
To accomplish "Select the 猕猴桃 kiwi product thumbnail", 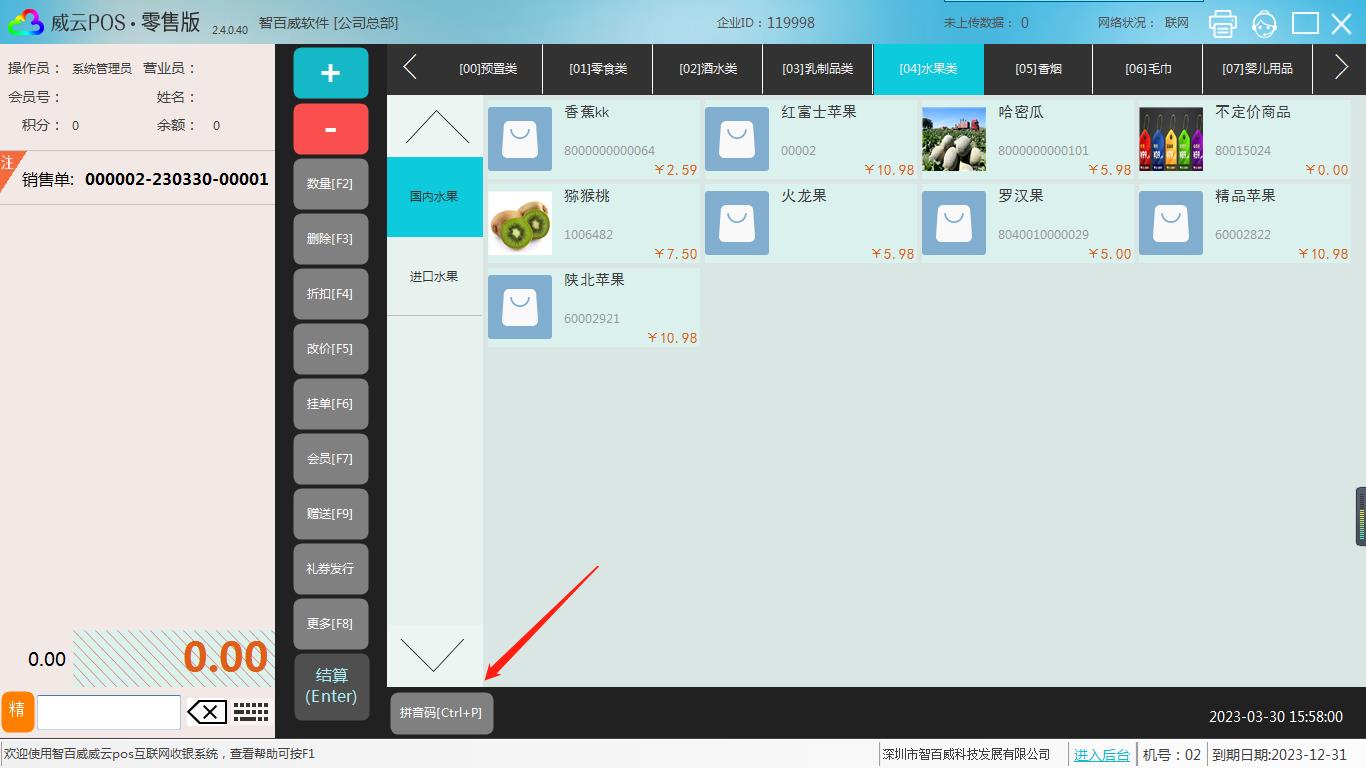I will pos(520,223).
